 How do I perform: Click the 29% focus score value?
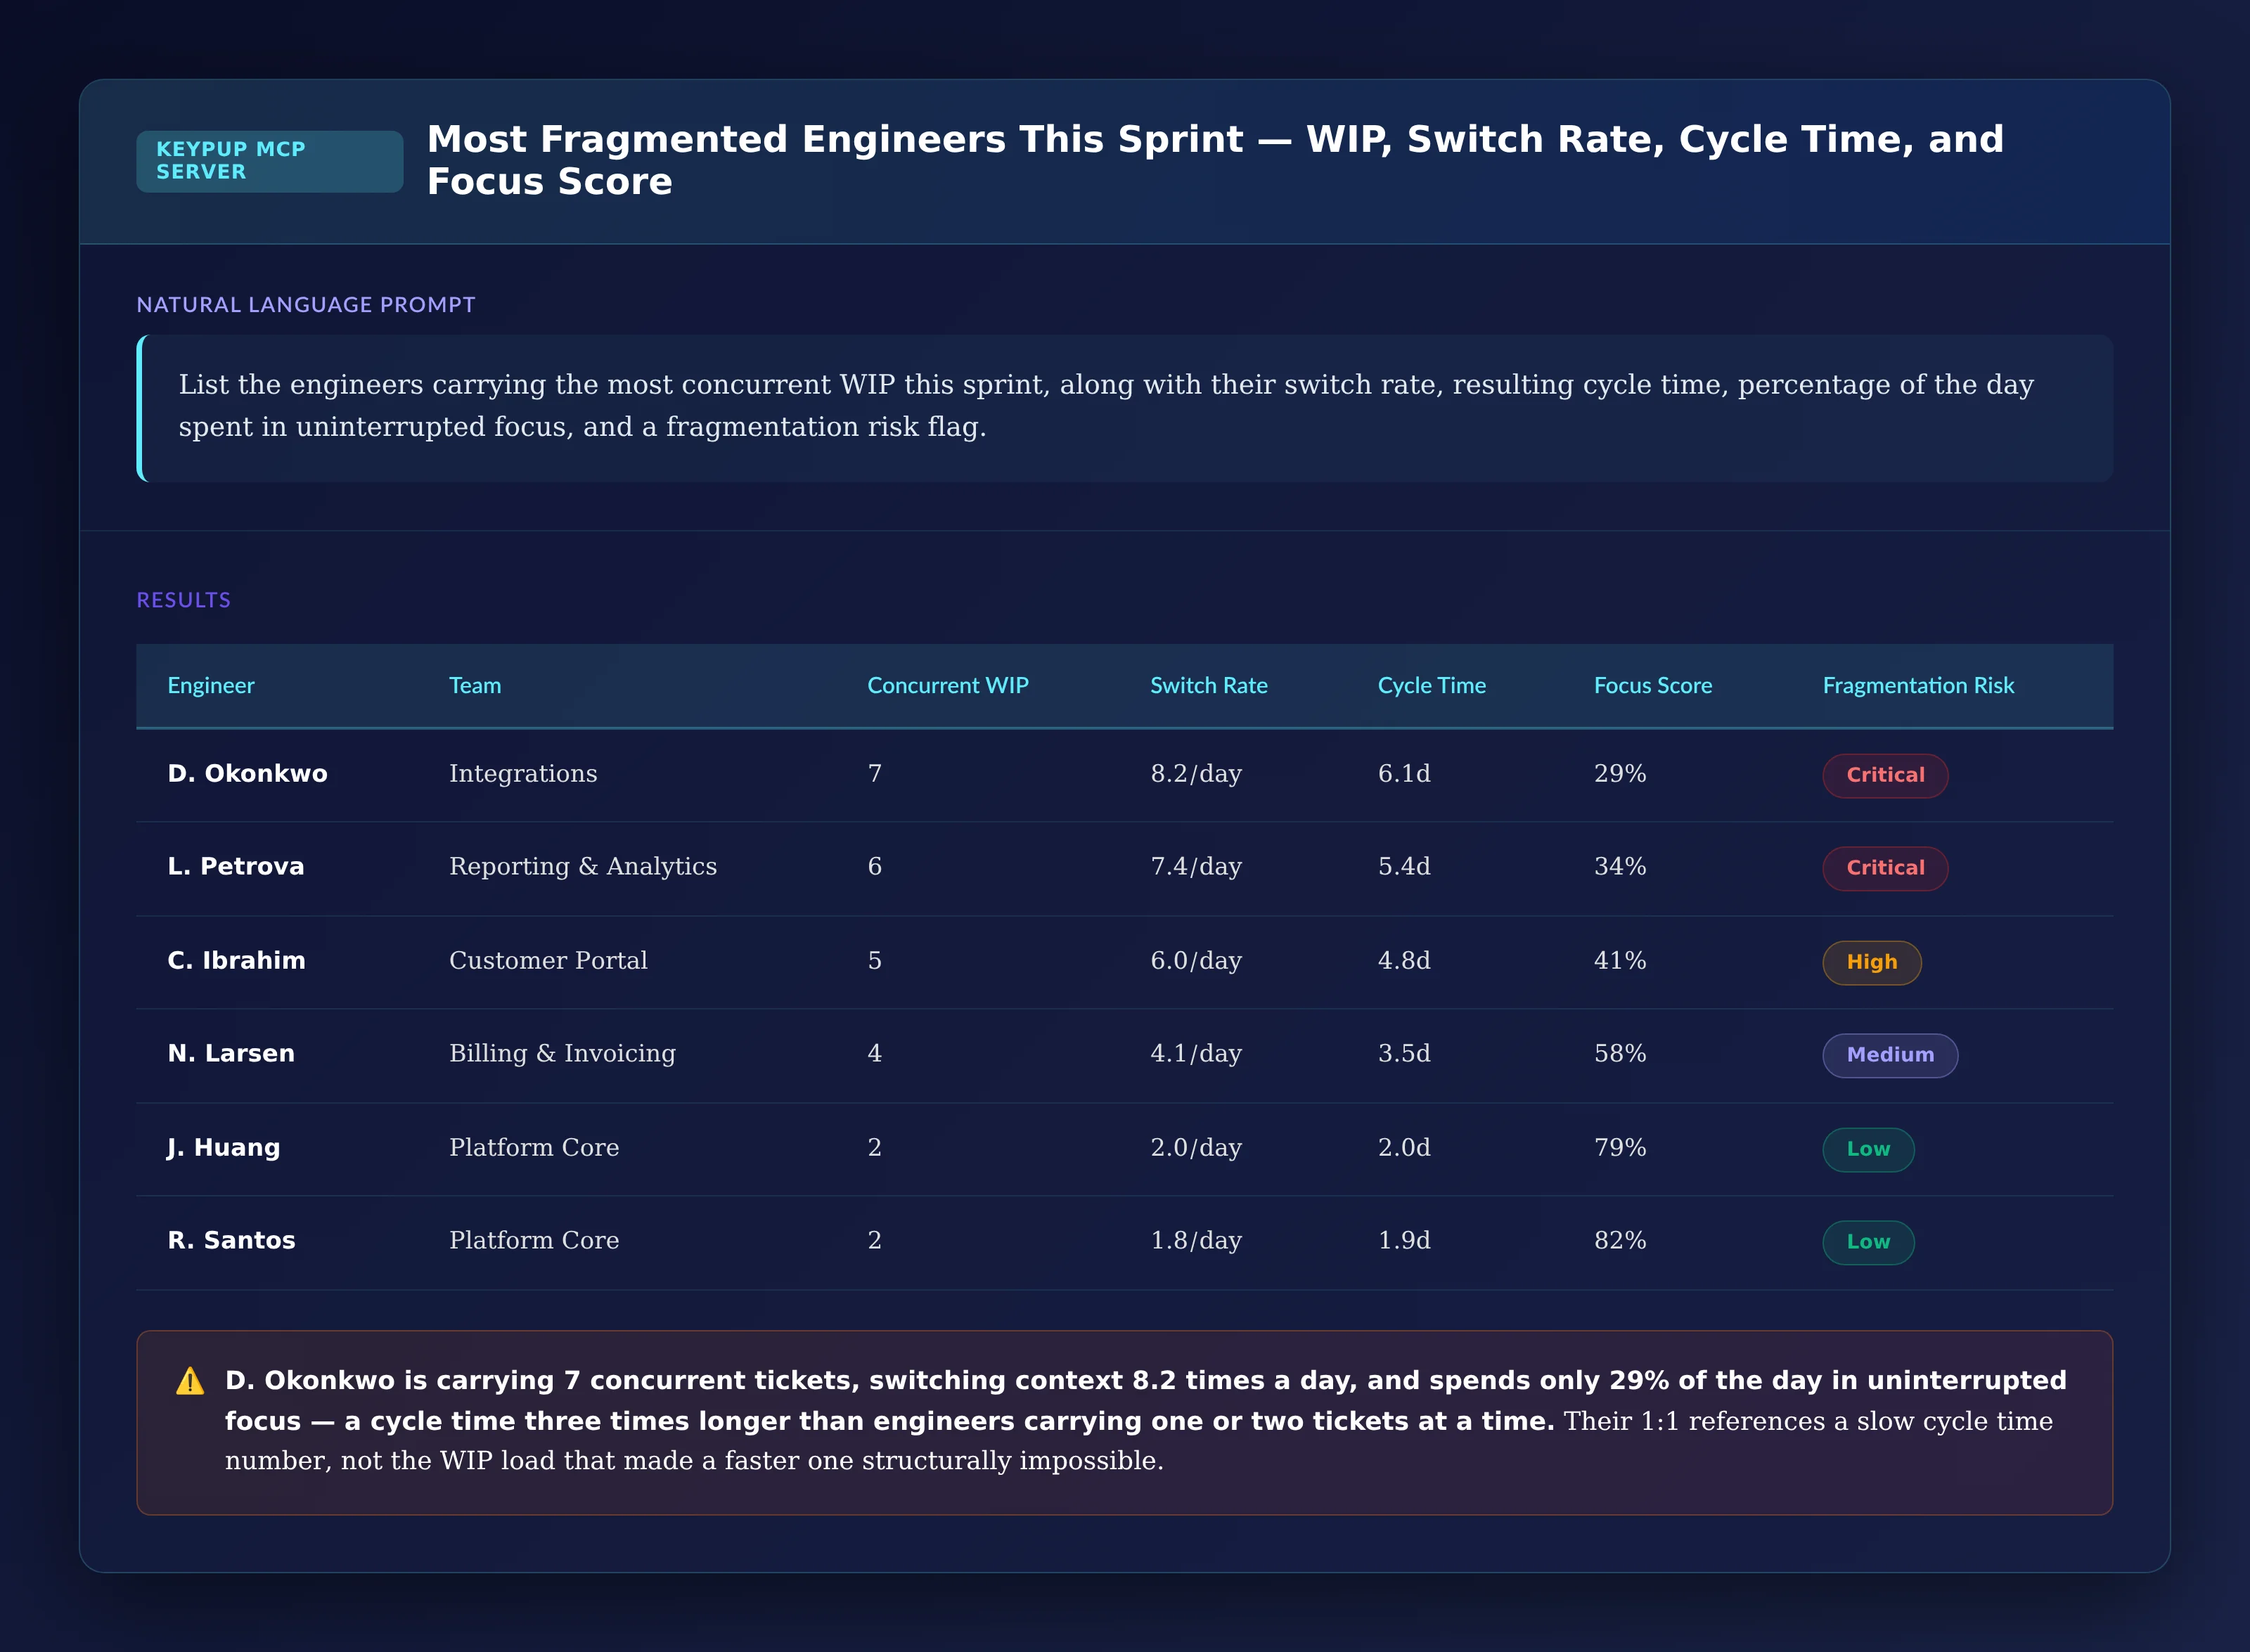pyautogui.click(x=1620, y=774)
